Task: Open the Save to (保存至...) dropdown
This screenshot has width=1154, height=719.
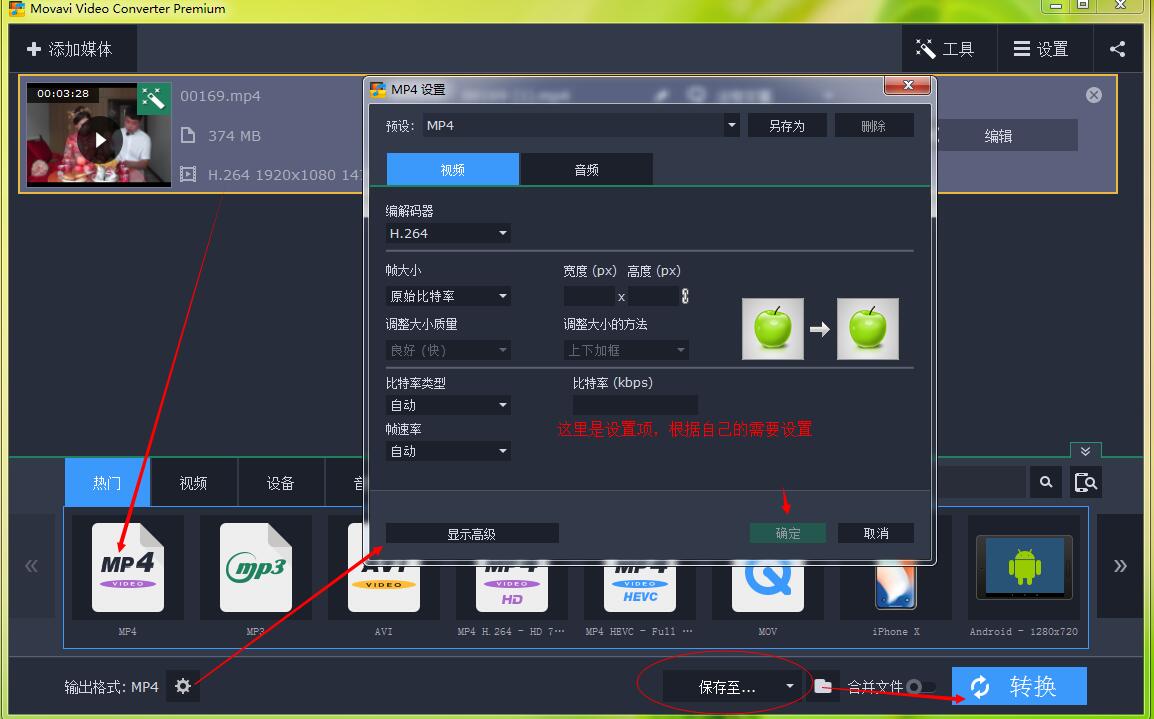Action: point(732,687)
